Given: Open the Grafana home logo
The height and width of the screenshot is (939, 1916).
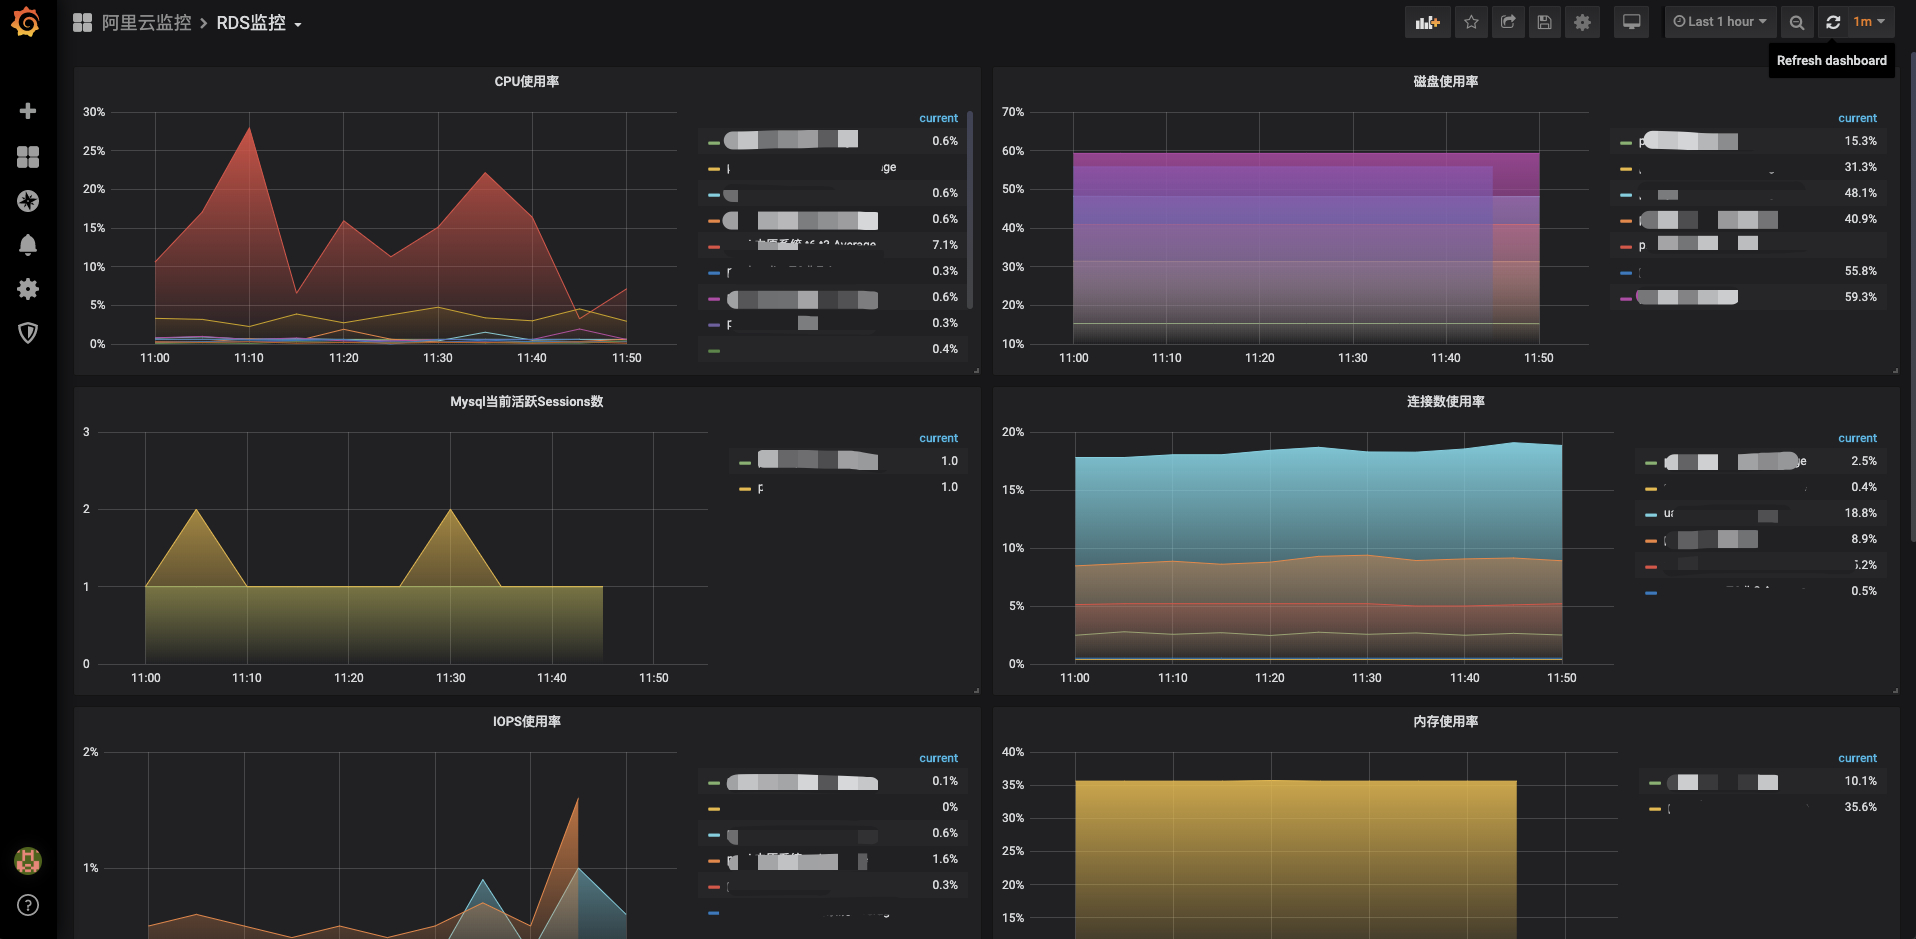Looking at the screenshot, I should point(26,22).
